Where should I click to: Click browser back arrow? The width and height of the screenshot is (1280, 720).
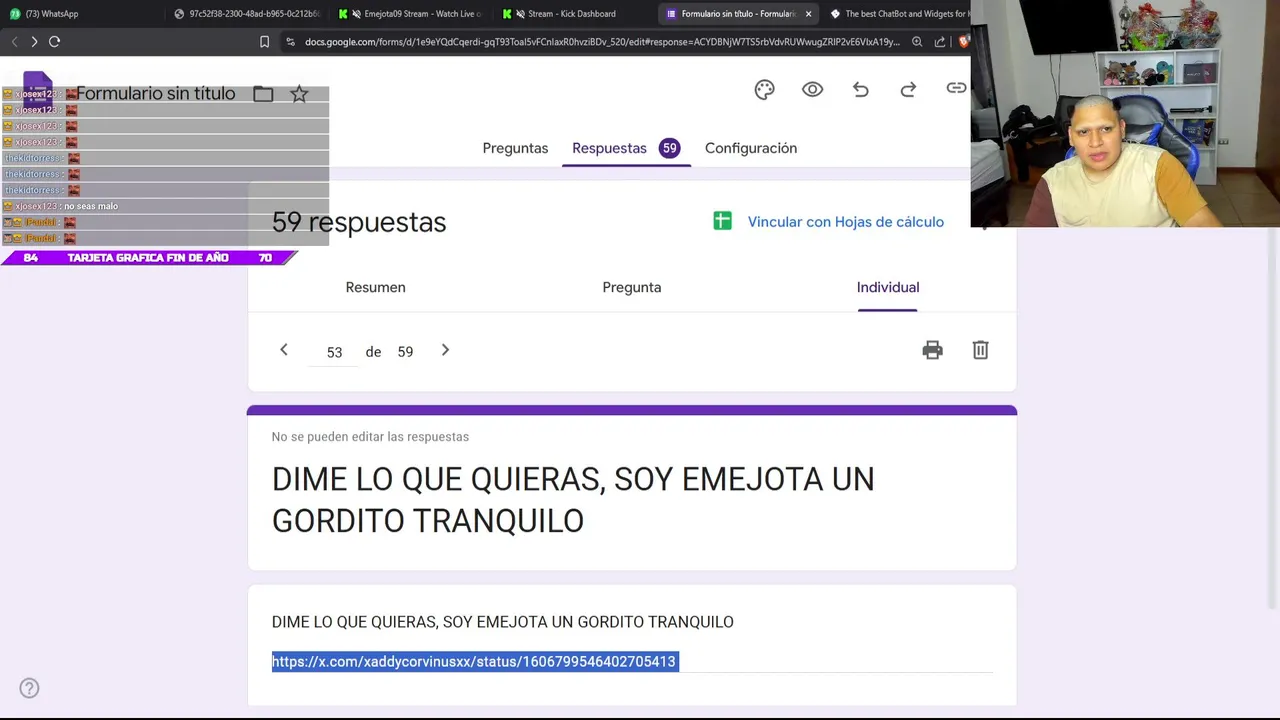(x=14, y=41)
